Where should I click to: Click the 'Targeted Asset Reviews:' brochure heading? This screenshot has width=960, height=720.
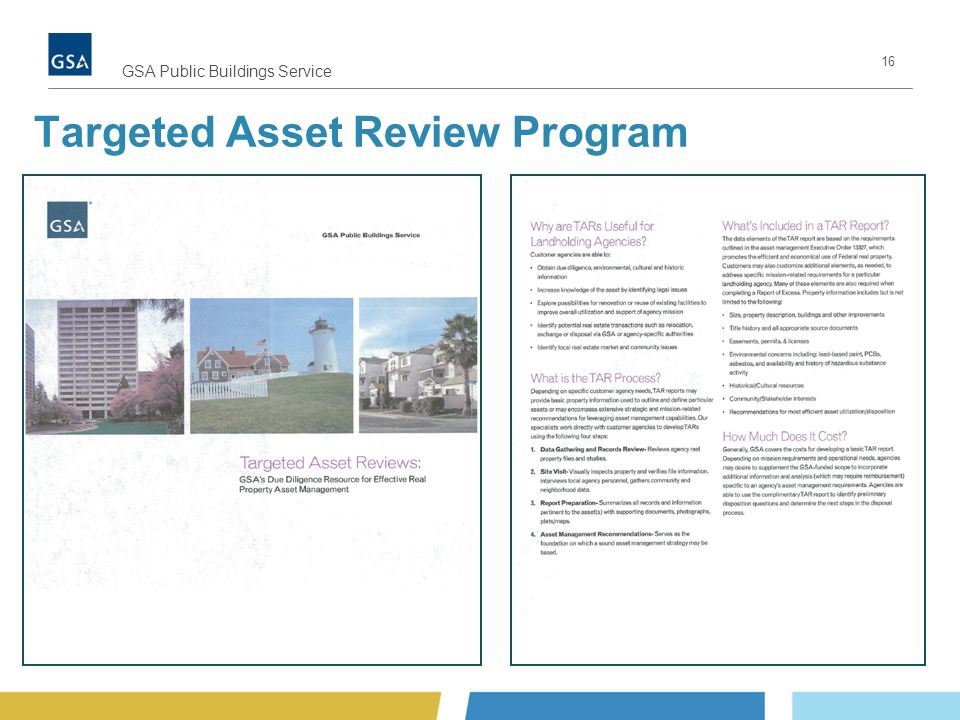pyautogui.click(x=330, y=463)
